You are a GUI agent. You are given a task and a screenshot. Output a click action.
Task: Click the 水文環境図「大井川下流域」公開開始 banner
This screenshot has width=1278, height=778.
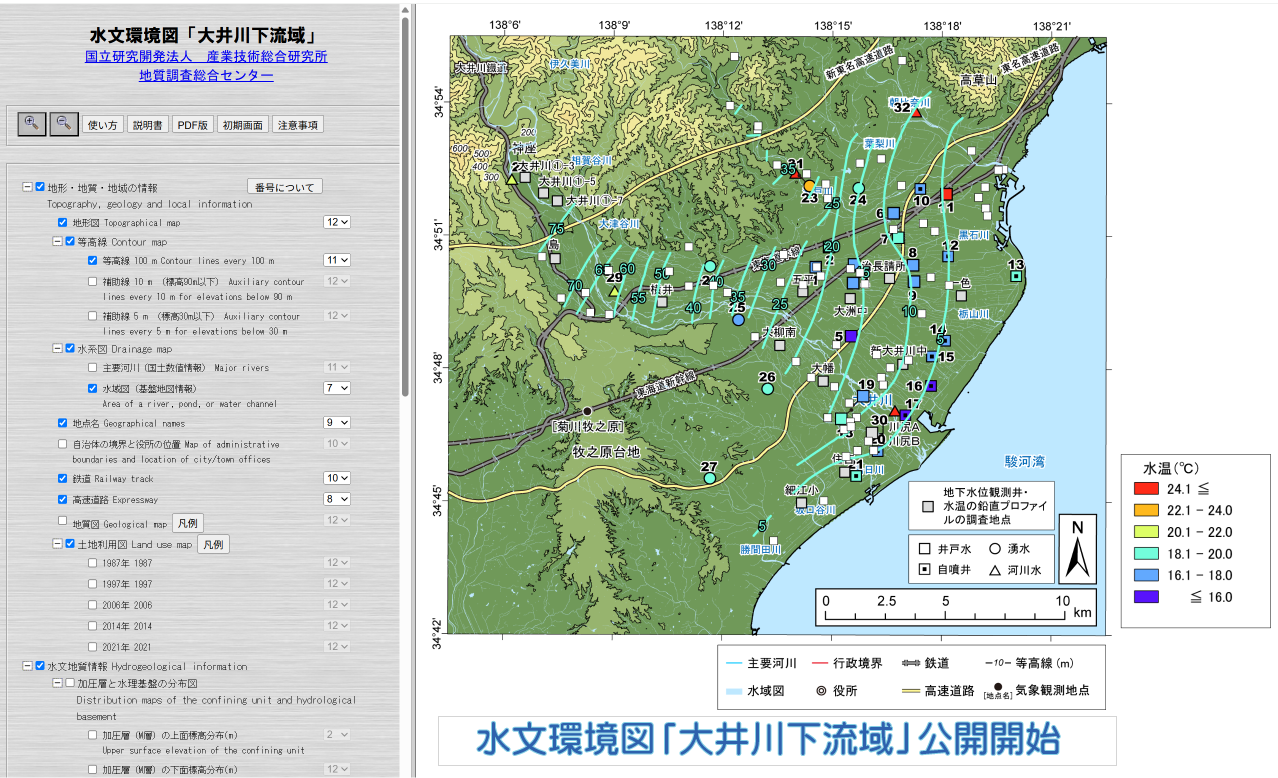(776, 741)
